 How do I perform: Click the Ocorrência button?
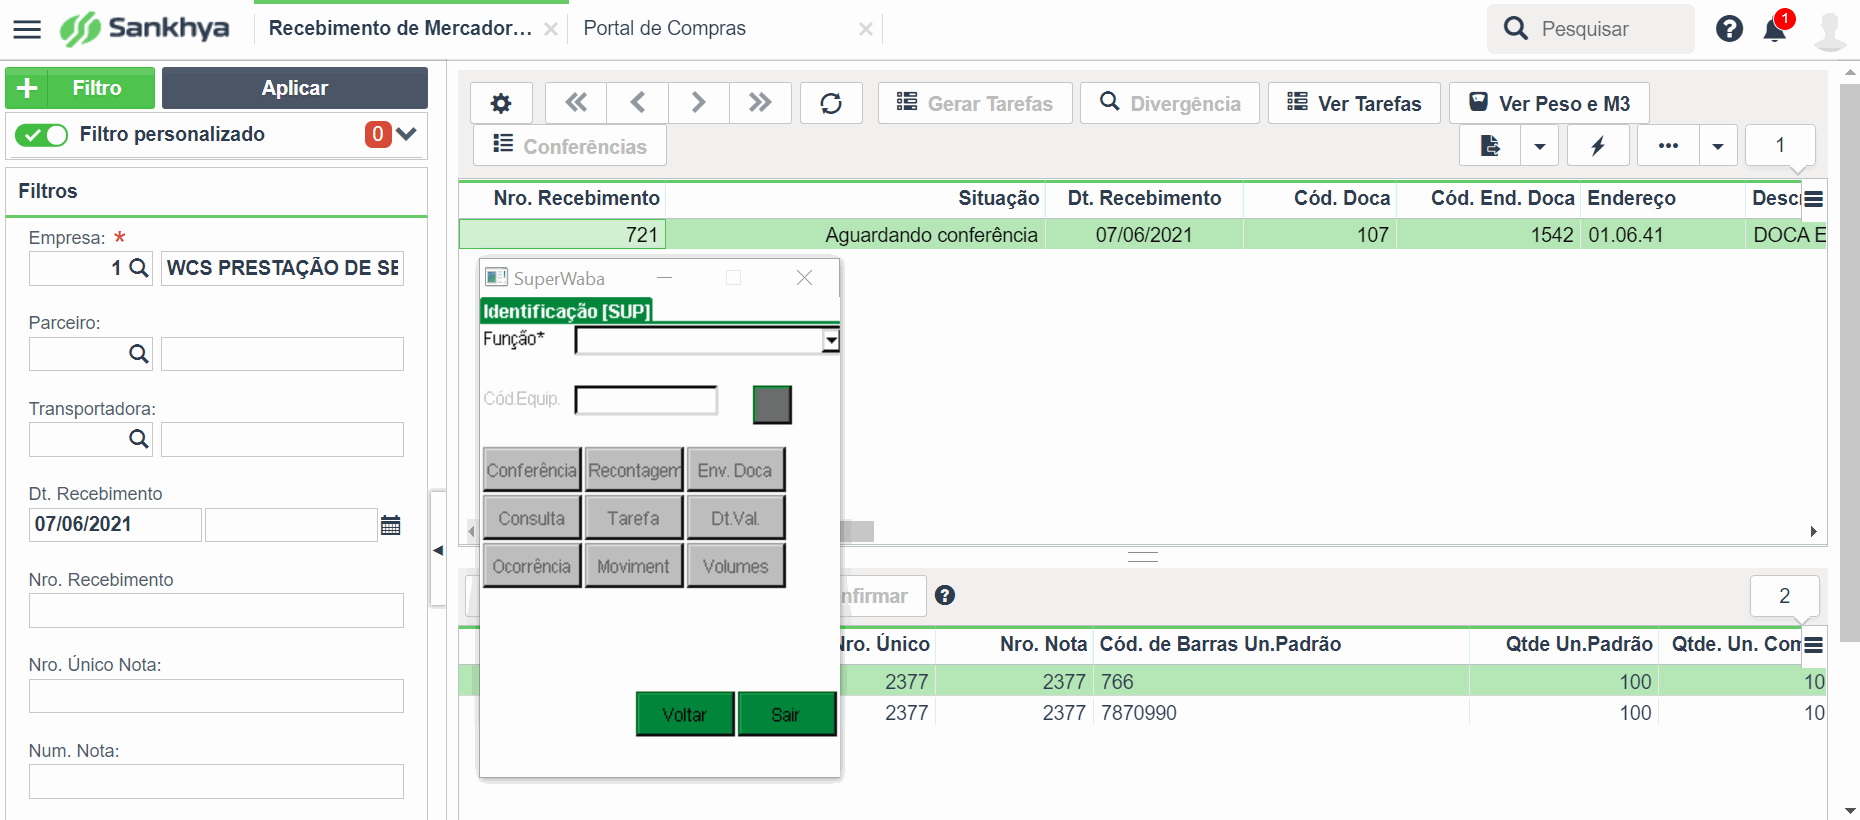[x=532, y=566]
